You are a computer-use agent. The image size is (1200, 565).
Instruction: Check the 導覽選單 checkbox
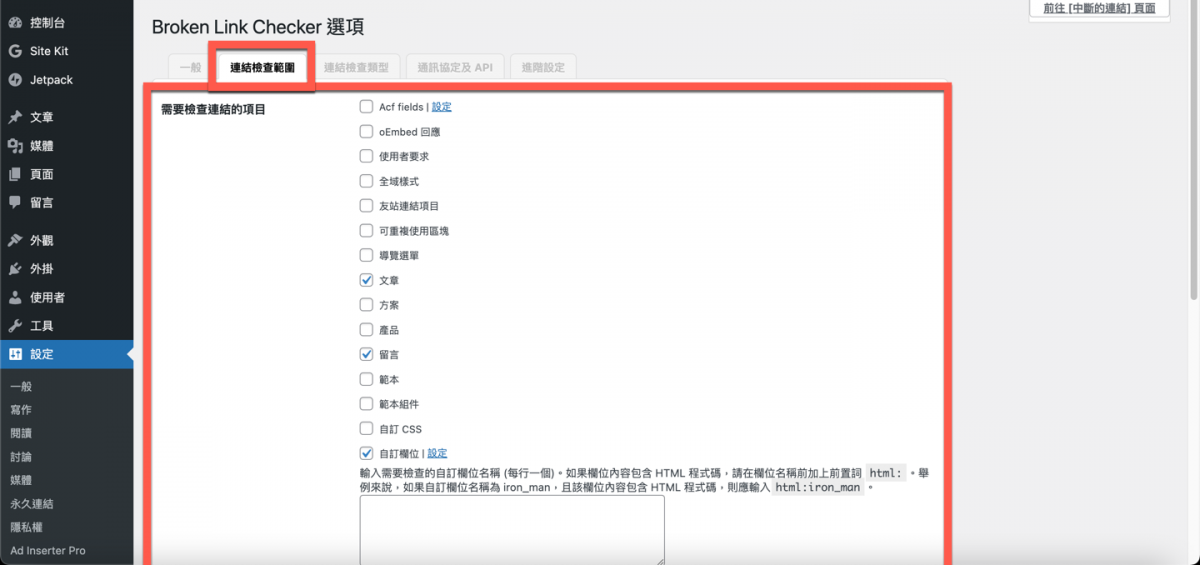[366, 255]
